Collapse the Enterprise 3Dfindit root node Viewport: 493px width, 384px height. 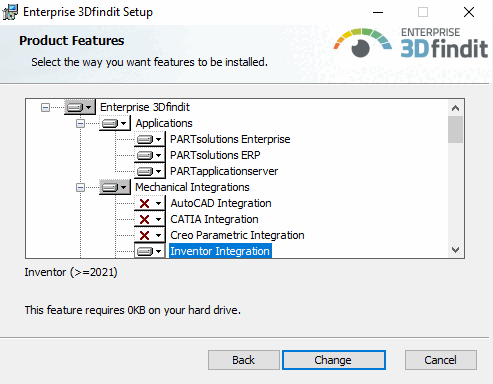[45, 107]
